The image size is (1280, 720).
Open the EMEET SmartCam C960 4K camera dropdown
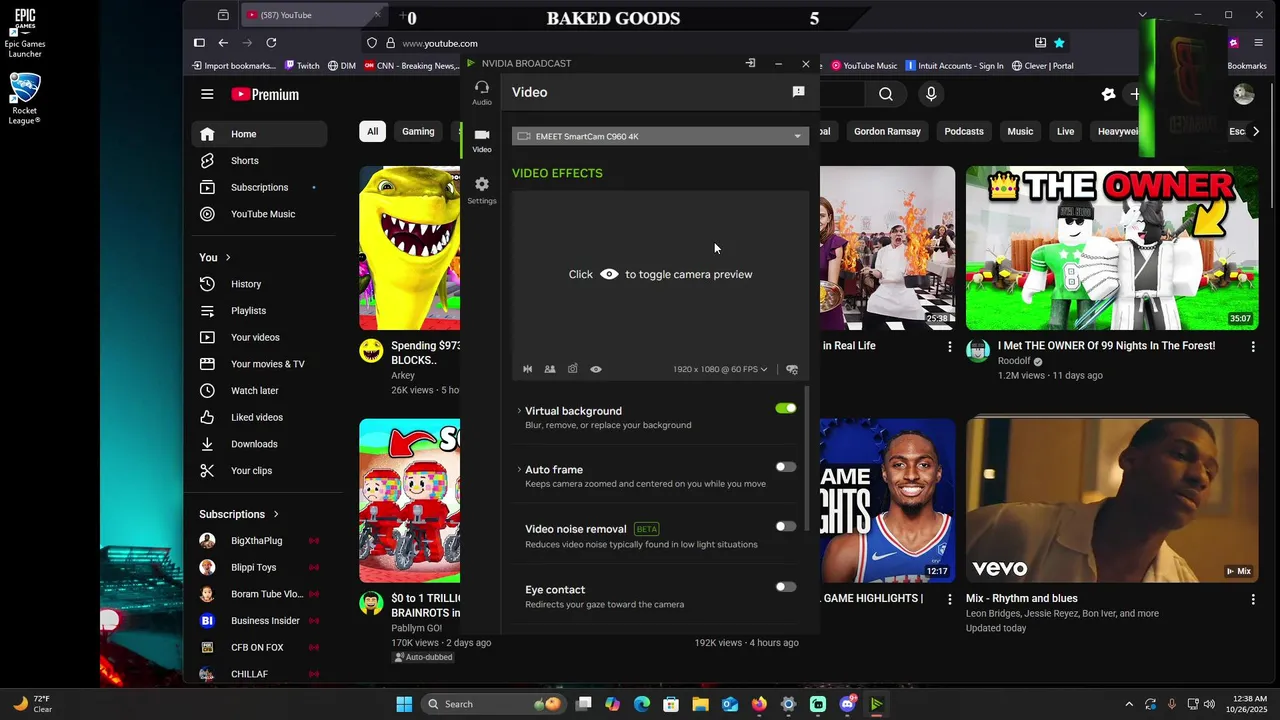tap(660, 136)
